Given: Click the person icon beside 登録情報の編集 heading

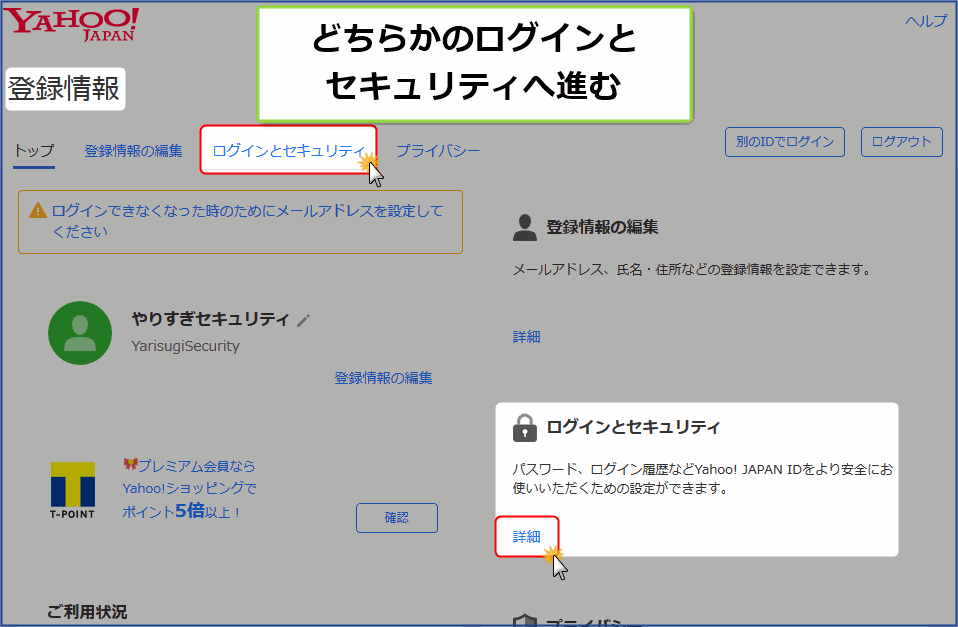Looking at the screenshot, I should click(525, 227).
